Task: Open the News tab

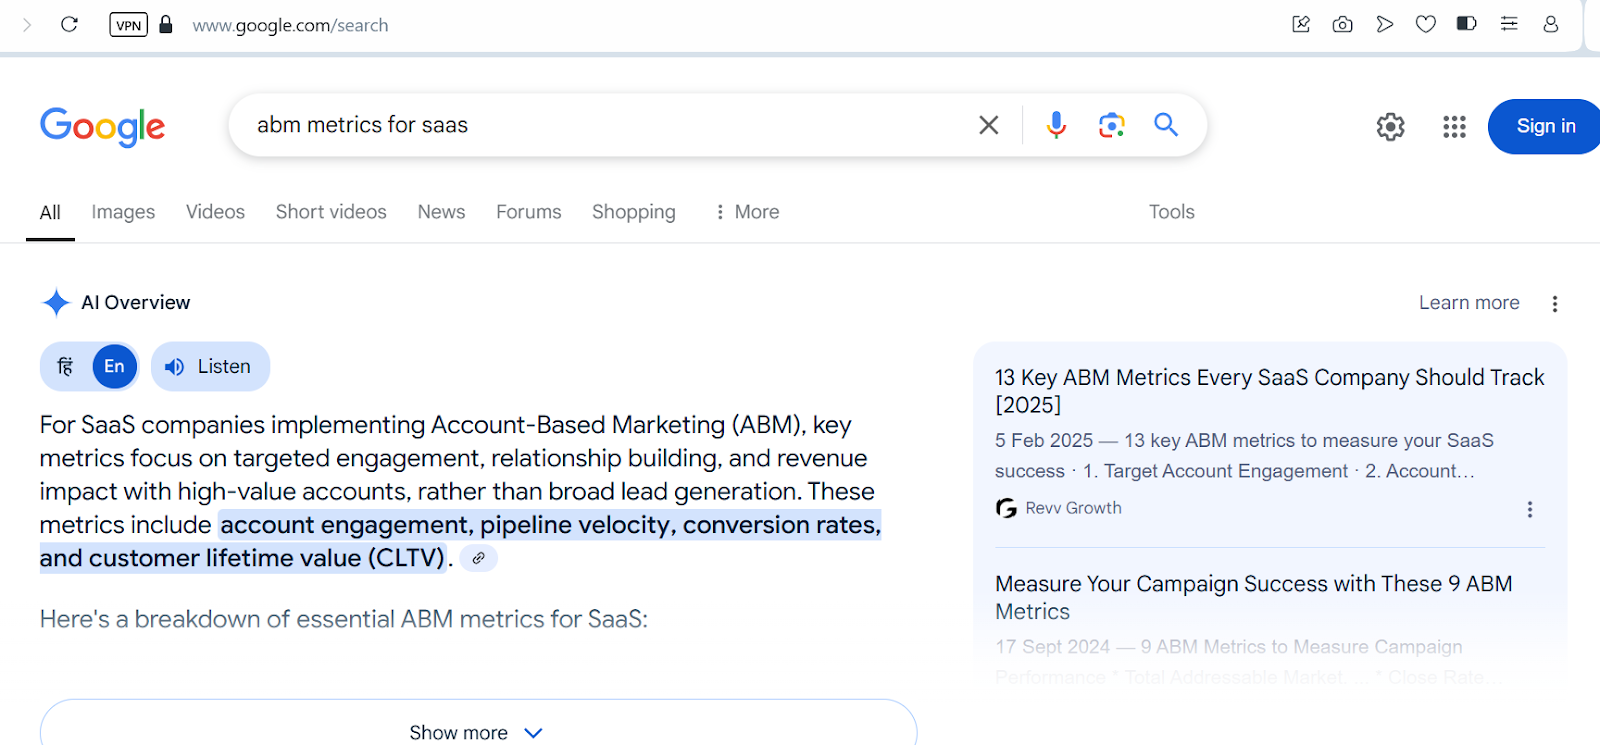Action: click(x=441, y=212)
